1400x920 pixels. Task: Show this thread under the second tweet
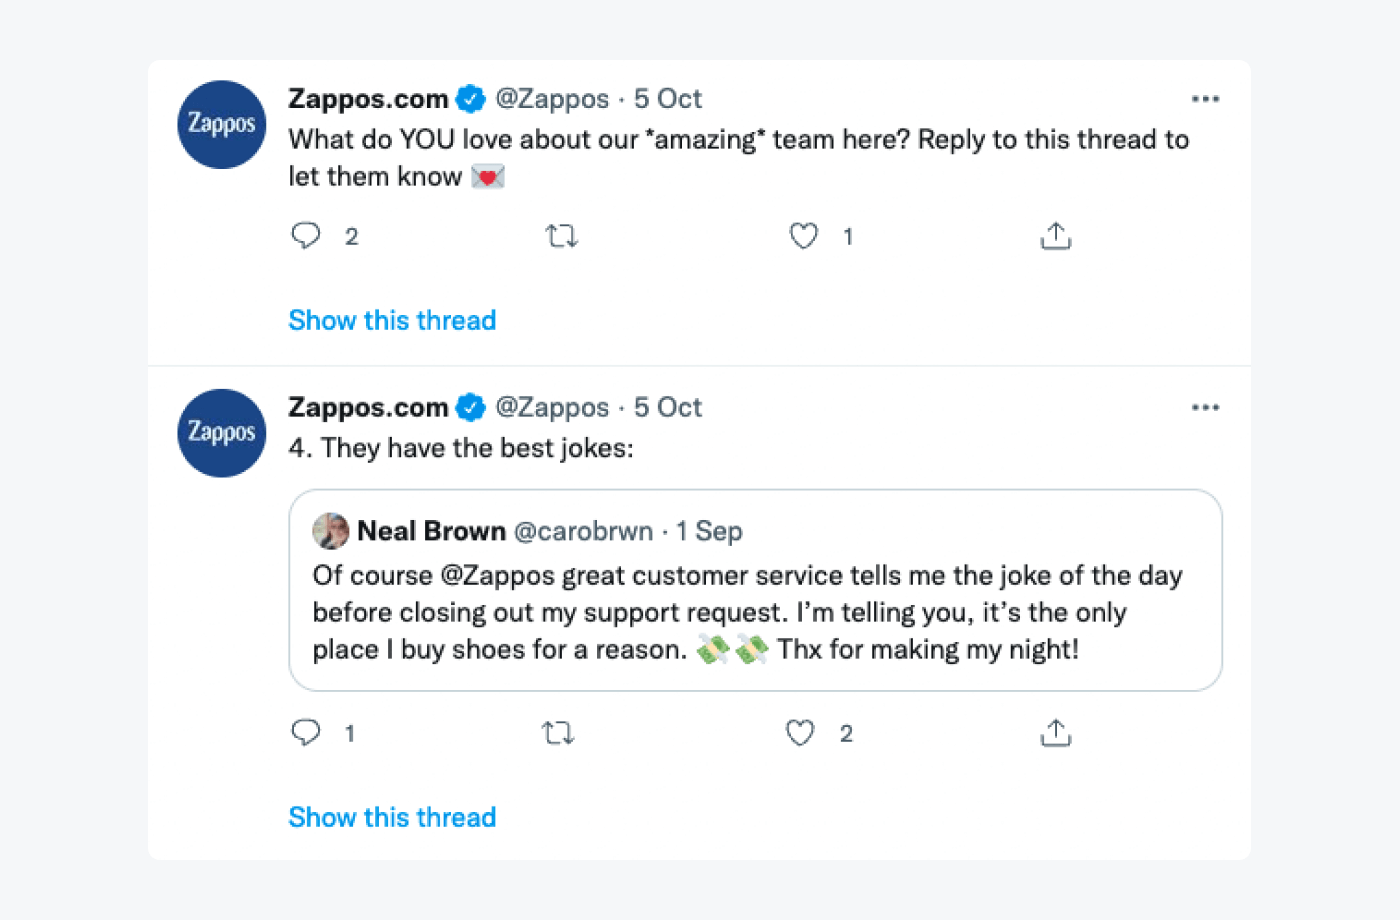392,817
